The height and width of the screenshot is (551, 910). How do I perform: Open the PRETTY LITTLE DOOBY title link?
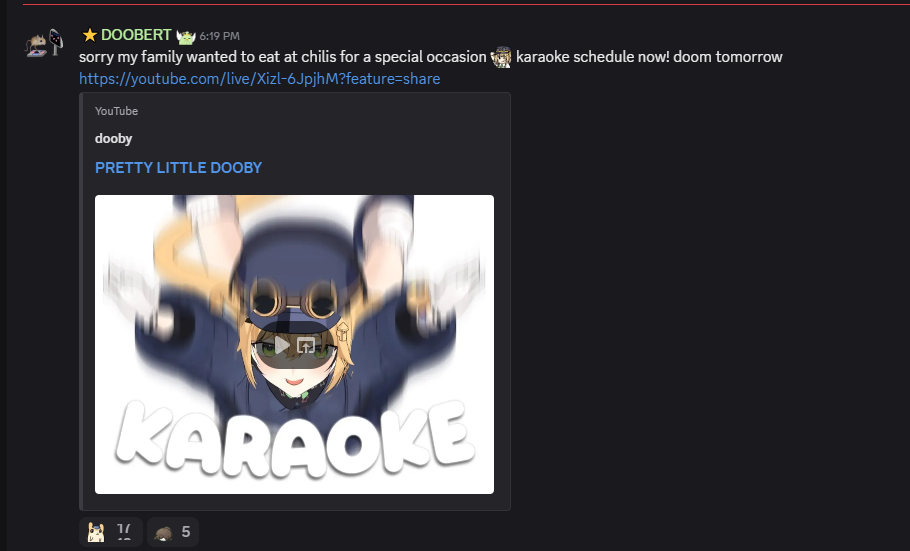pos(178,168)
